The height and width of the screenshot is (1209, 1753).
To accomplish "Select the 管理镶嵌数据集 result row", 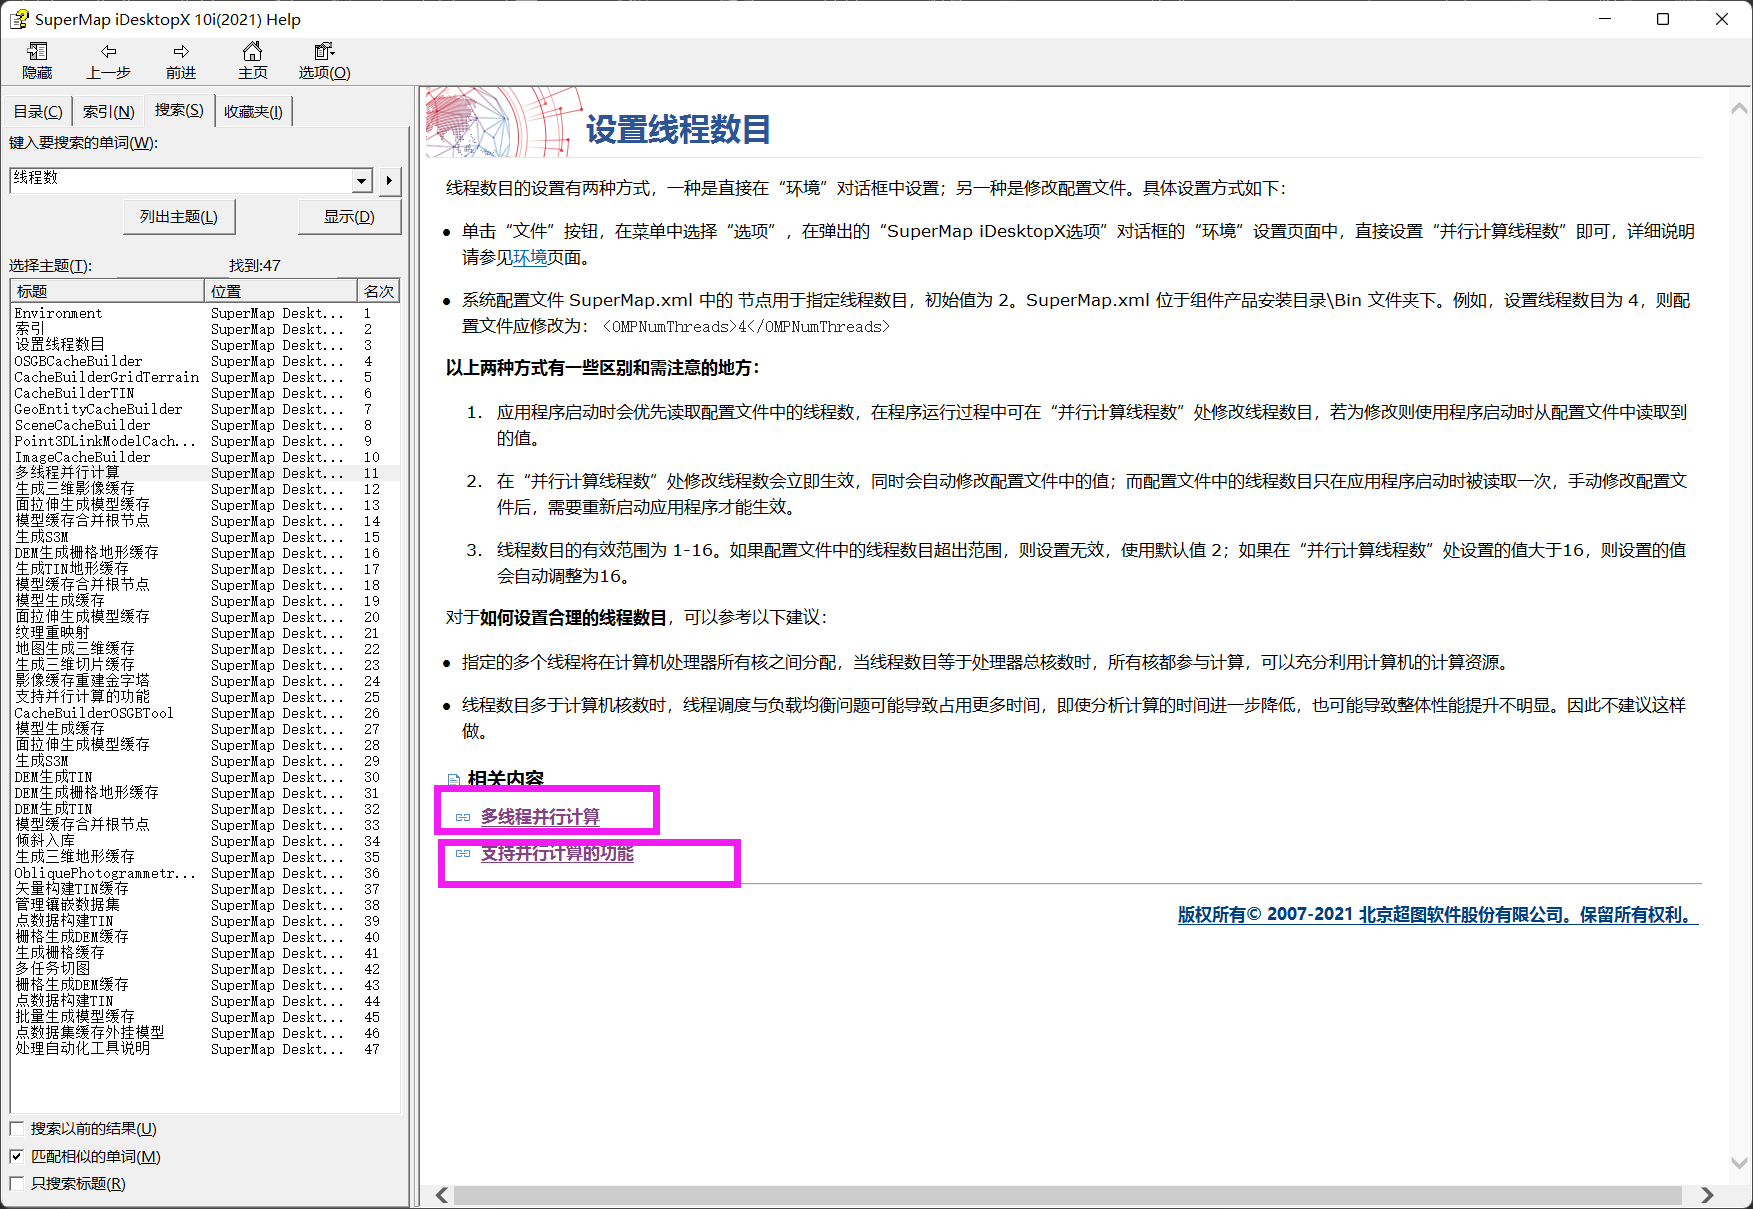I will pyautogui.click(x=205, y=905).
